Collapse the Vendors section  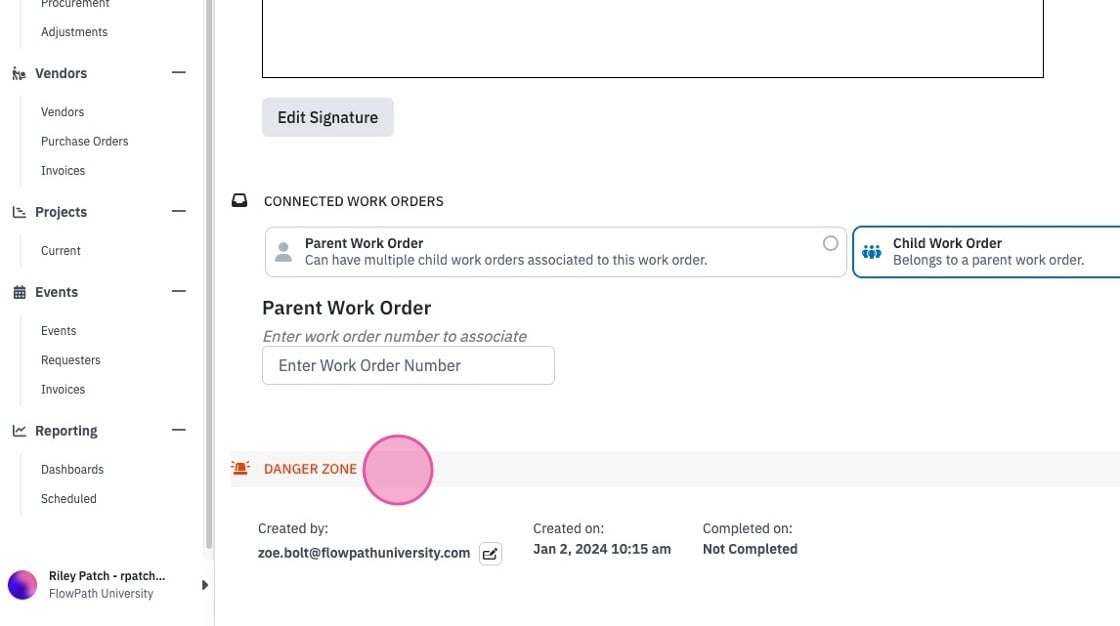coord(179,73)
